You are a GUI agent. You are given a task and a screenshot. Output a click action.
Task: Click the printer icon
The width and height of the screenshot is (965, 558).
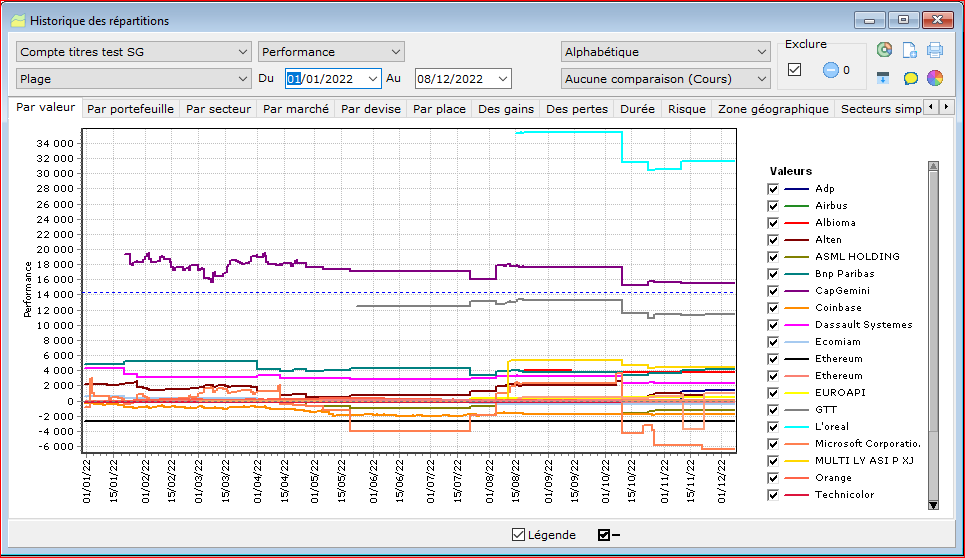[935, 50]
